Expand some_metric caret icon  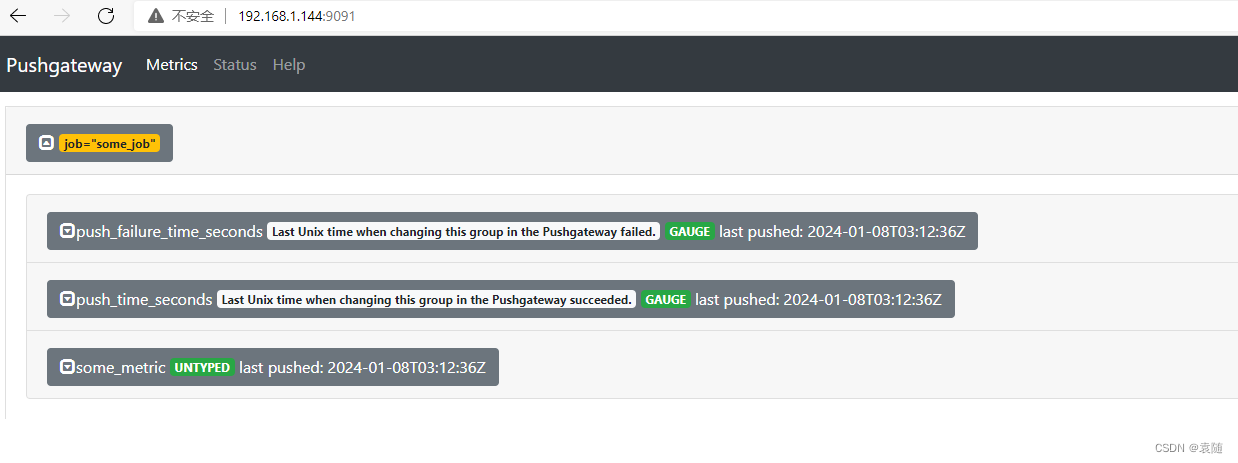point(67,367)
